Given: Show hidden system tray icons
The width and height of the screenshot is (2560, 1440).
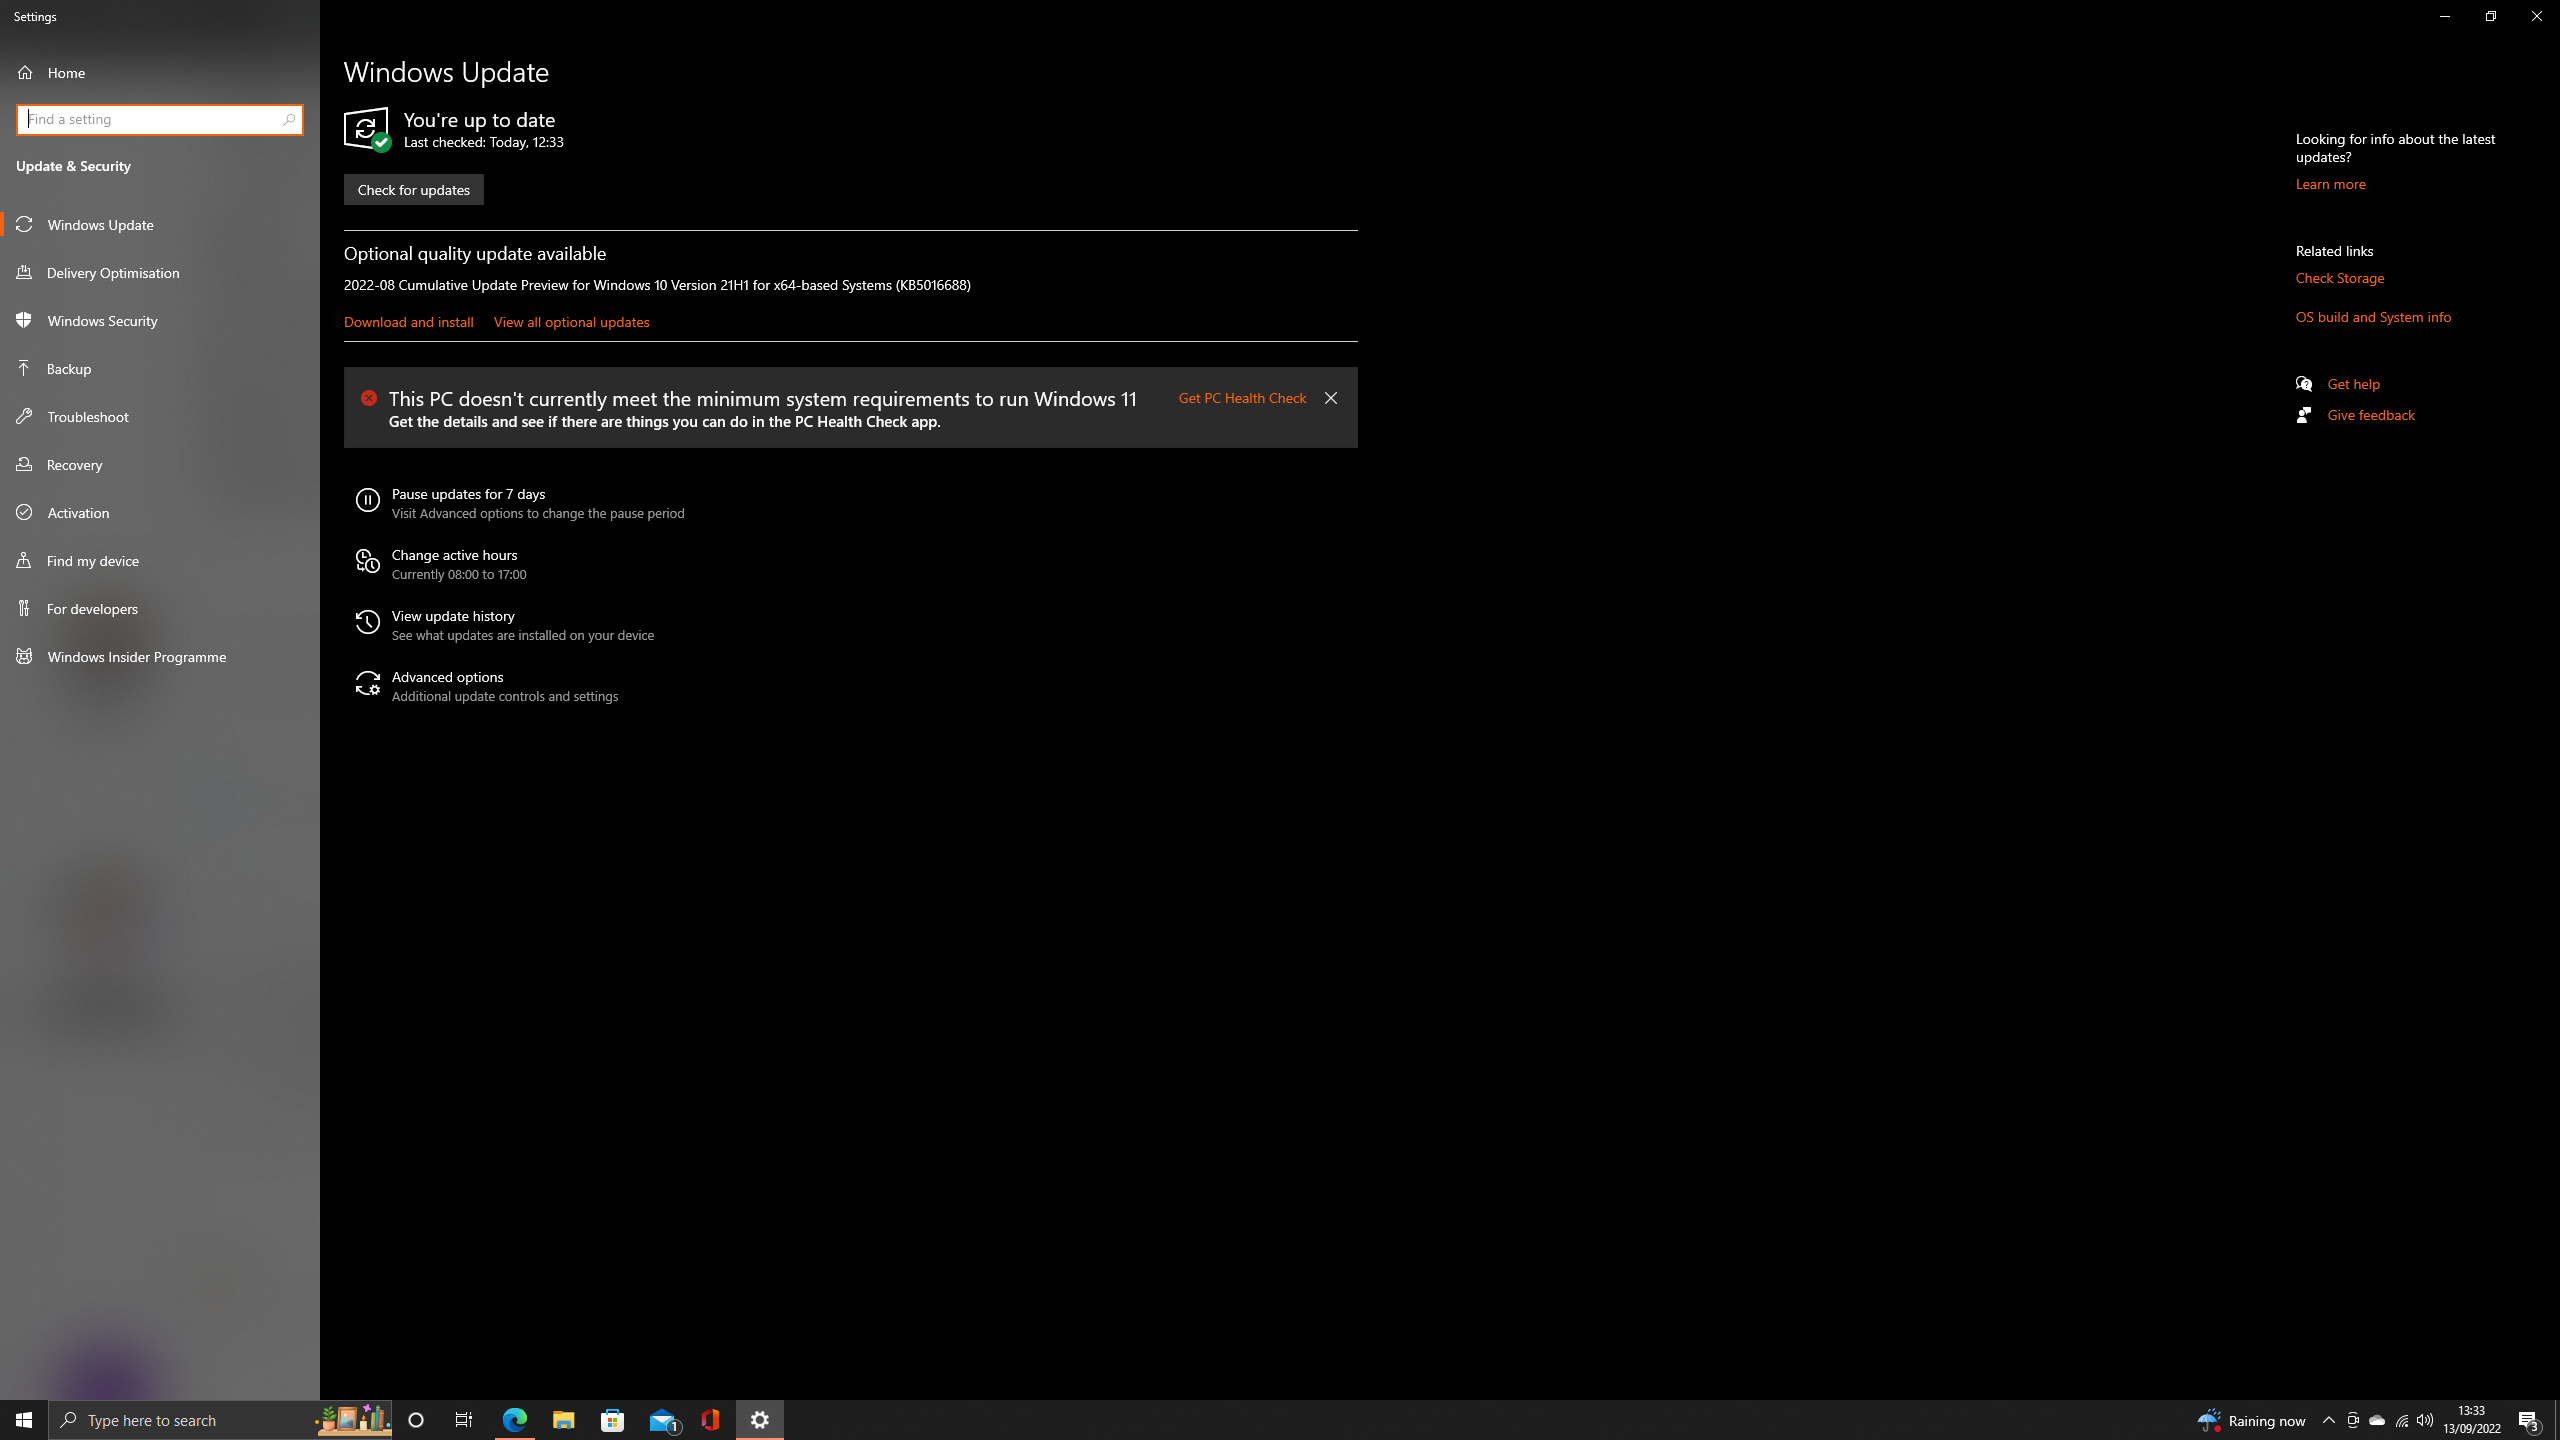Looking at the screenshot, I should tap(2328, 1420).
